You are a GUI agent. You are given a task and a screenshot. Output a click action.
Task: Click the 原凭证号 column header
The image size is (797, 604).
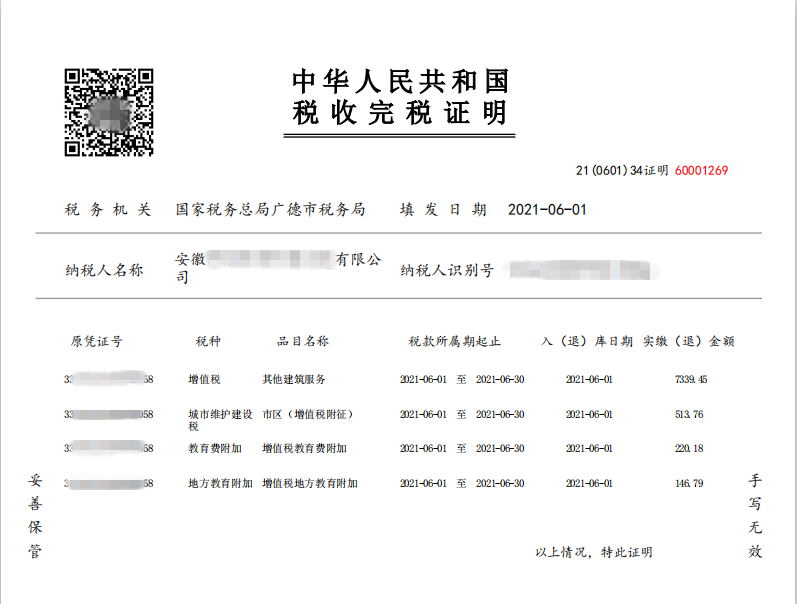(x=97, y=341)
